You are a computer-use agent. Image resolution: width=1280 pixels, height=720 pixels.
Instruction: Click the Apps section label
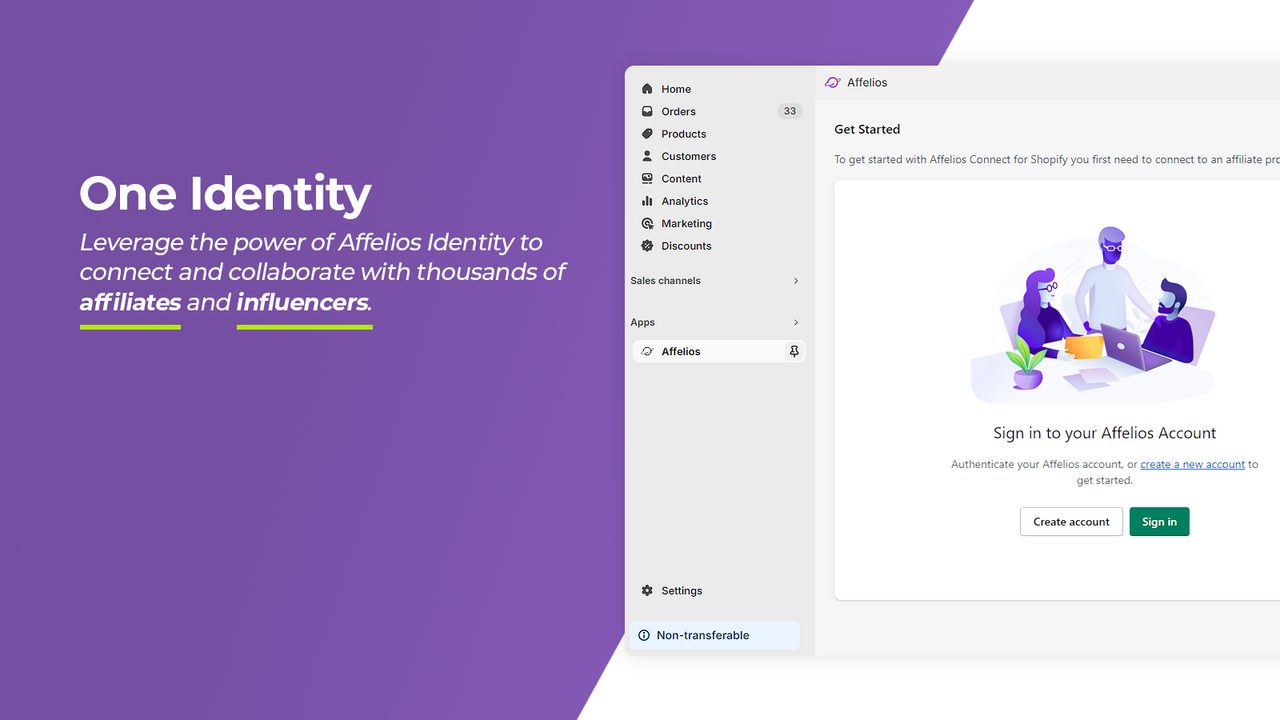point(643,322)
